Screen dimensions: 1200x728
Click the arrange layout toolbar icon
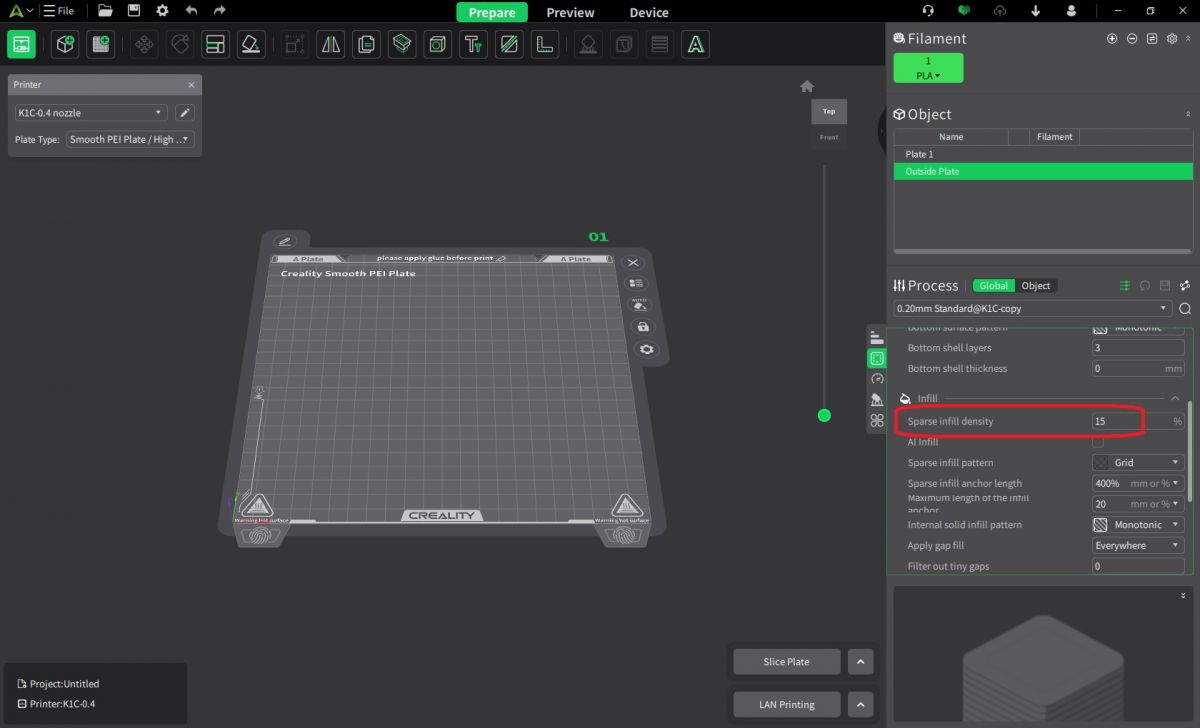coord(215,44)
